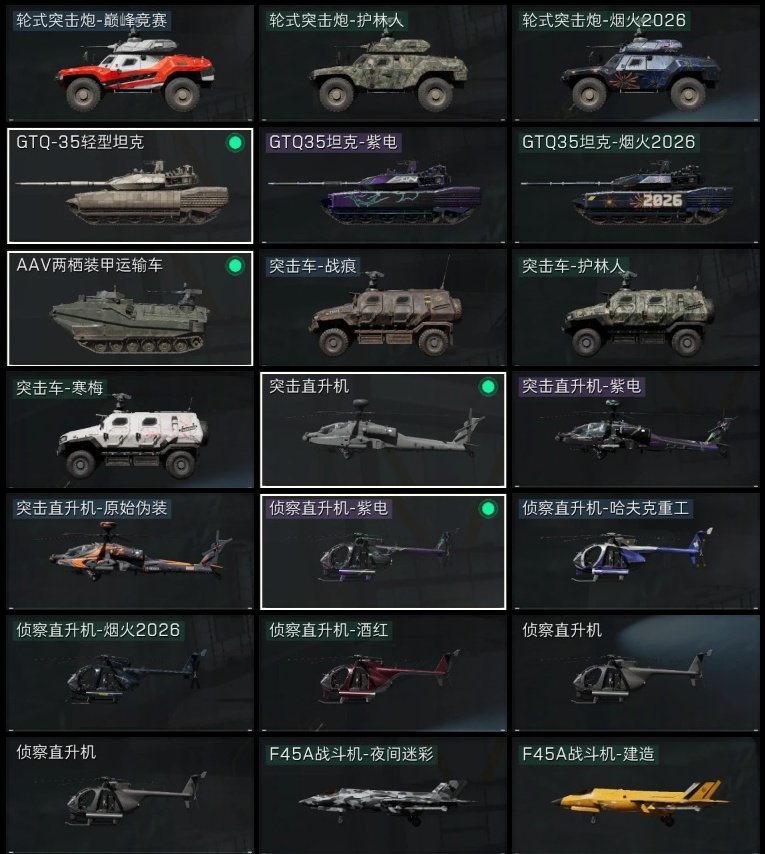Image resolution: width=765 pixels, height=854 pixels.
Task: Click the green equipped dot on 突击直升机
Action: coord(488,387)
